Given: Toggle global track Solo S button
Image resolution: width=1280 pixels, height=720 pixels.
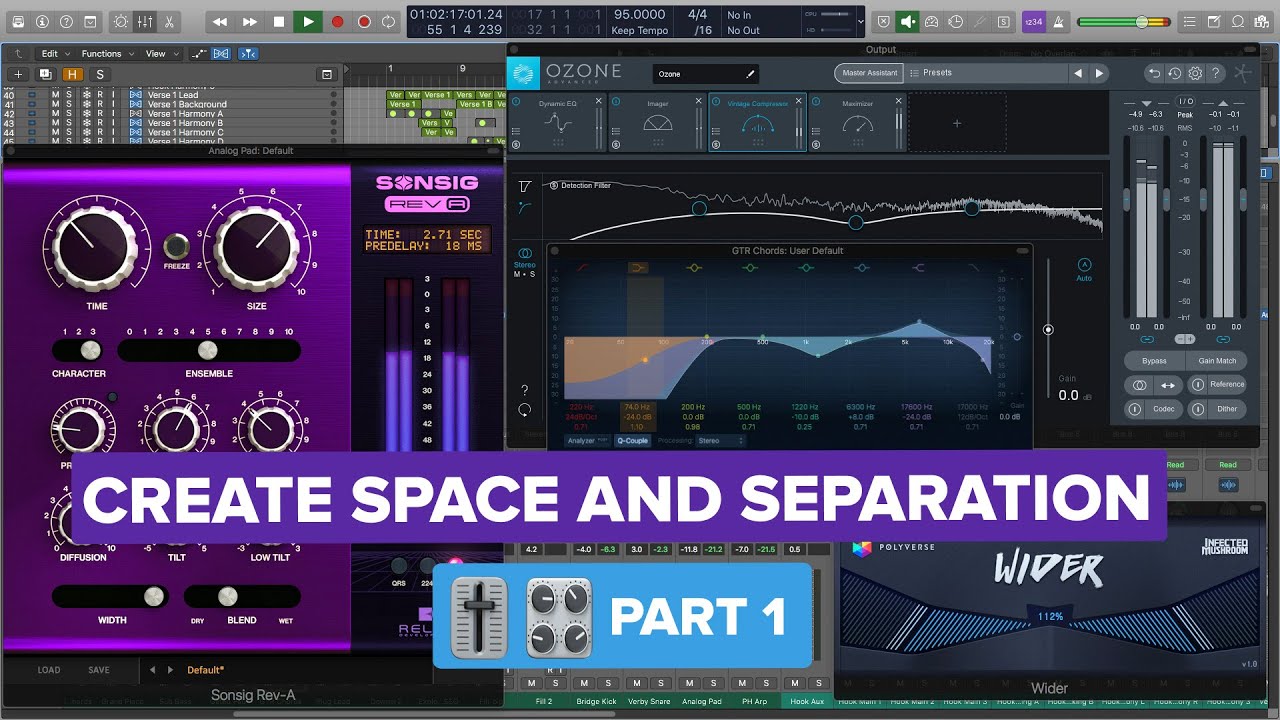Looking at the screenshot, I should click(x=99, y=74).
